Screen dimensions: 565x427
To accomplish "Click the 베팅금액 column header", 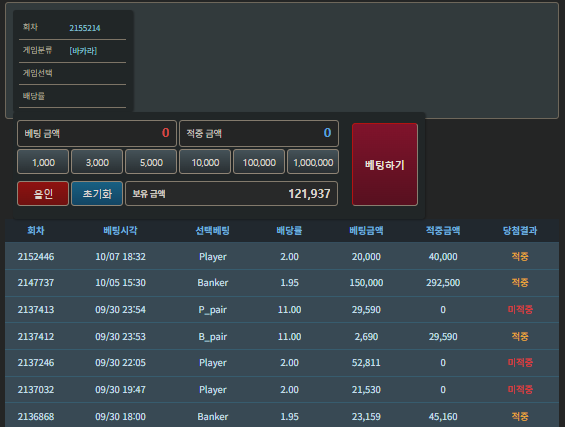I will pyautogui.click(x=366, y=231).
